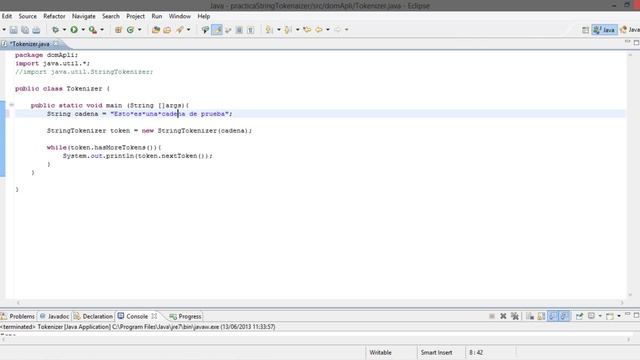Click the Save All toolbar icon
The height and width of the screenshot is (360, 640).
pyautogui.click(x=25, y=30)
